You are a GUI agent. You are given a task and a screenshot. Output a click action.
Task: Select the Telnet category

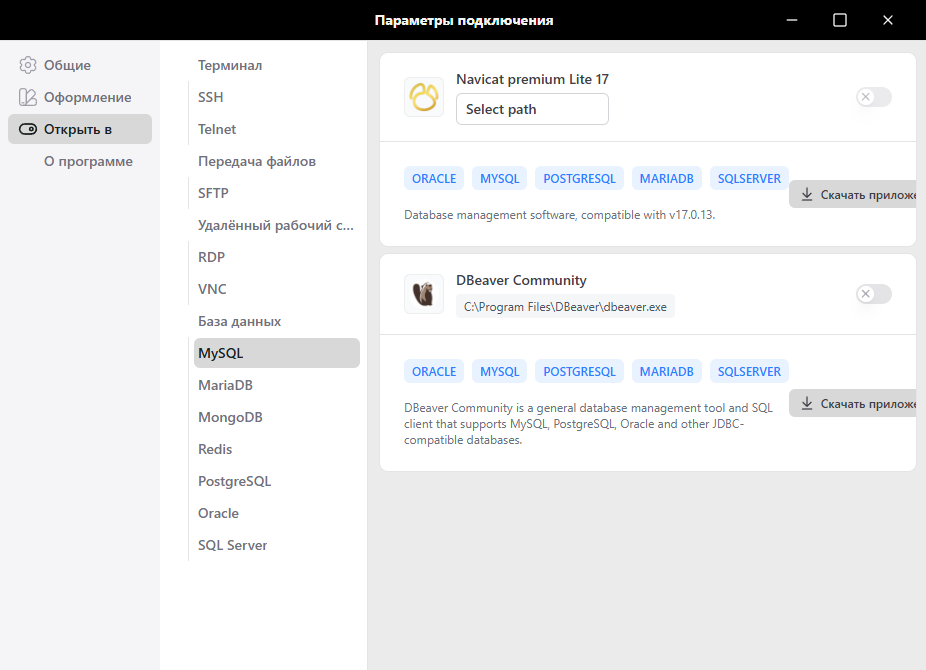click(x=276, y=129)
